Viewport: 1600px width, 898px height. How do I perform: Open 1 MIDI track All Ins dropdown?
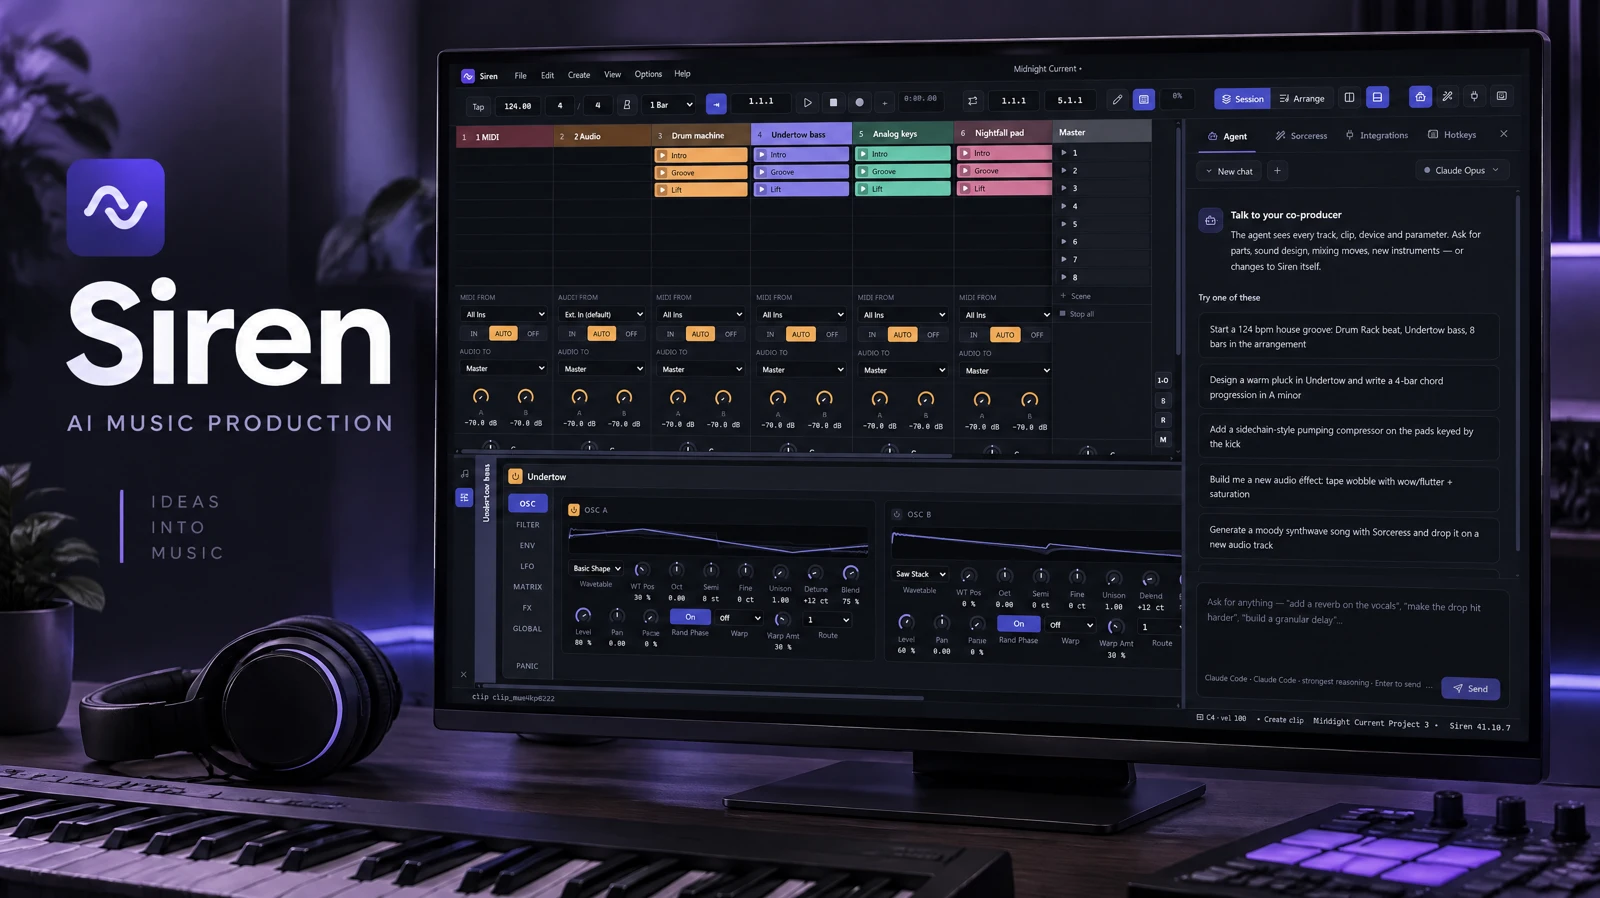coord(505,314)
